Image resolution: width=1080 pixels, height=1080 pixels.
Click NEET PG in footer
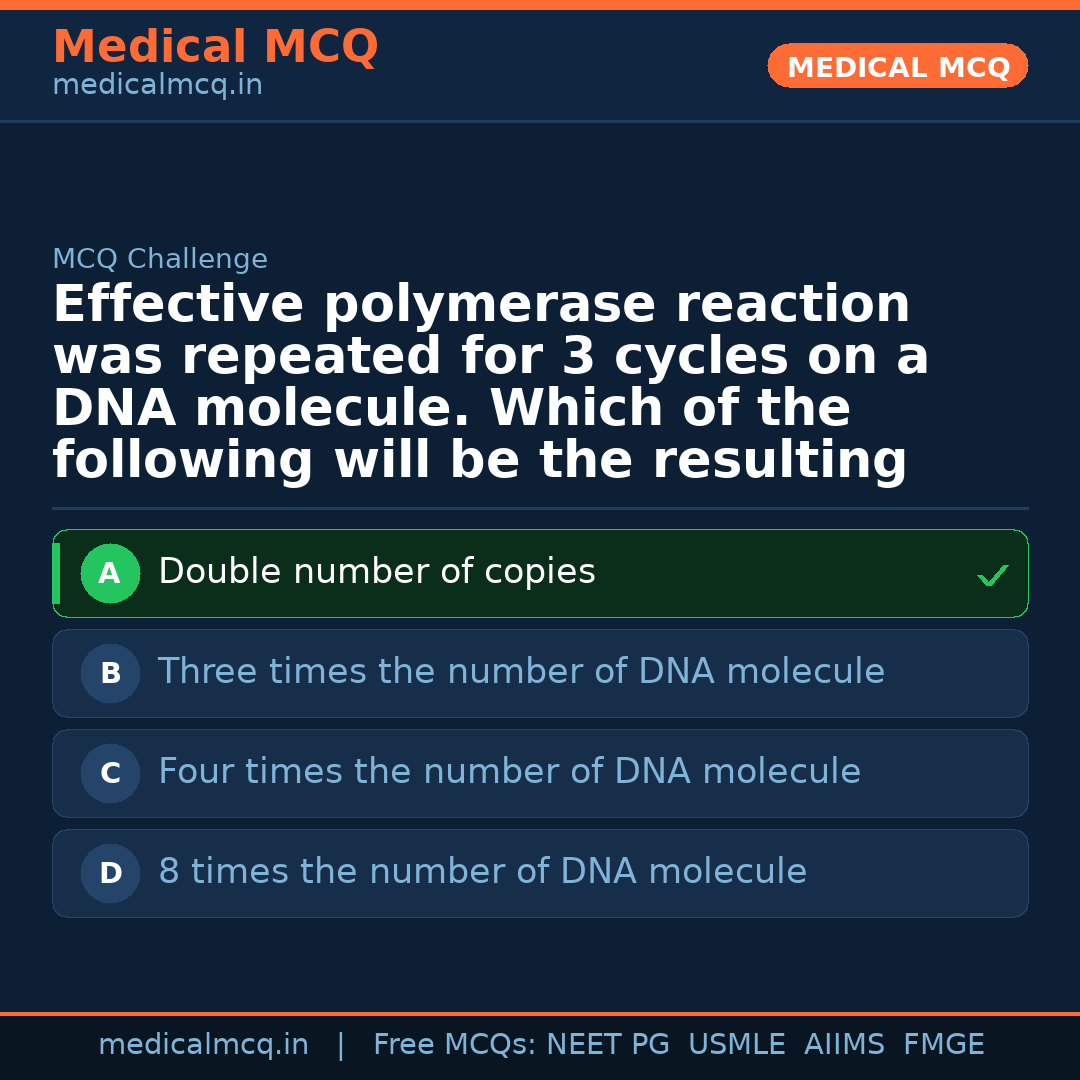point(608,1045)
